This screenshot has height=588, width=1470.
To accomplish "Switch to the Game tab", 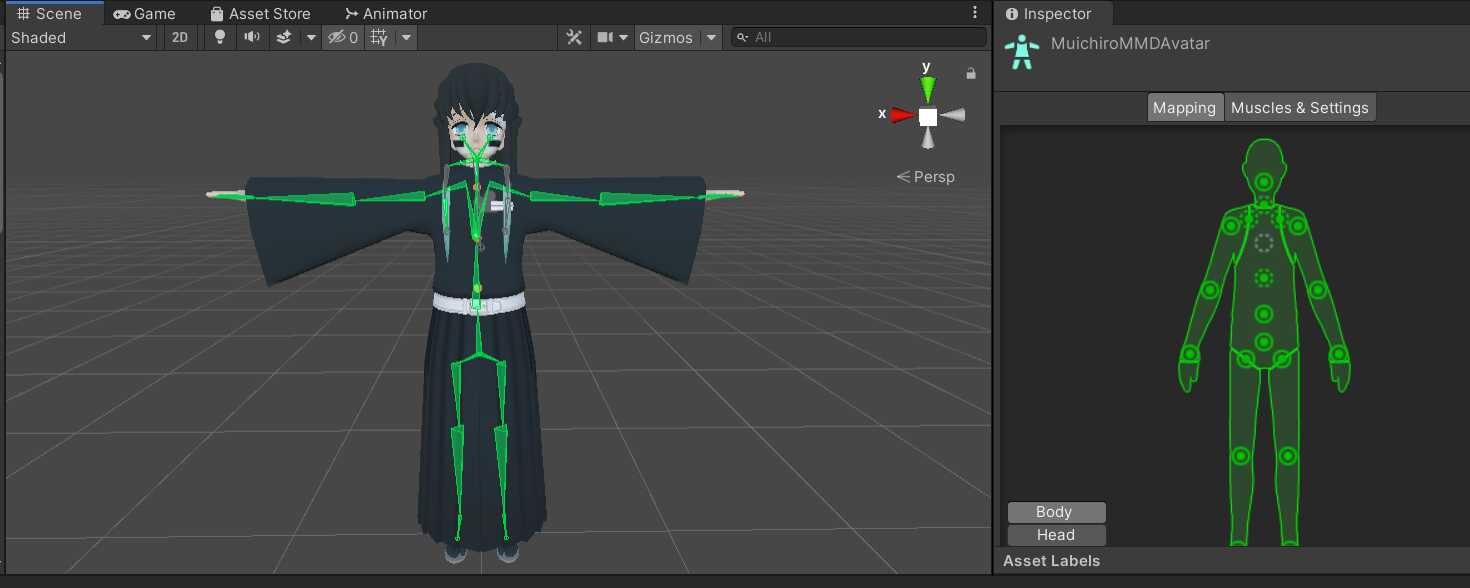I will 144,14.
